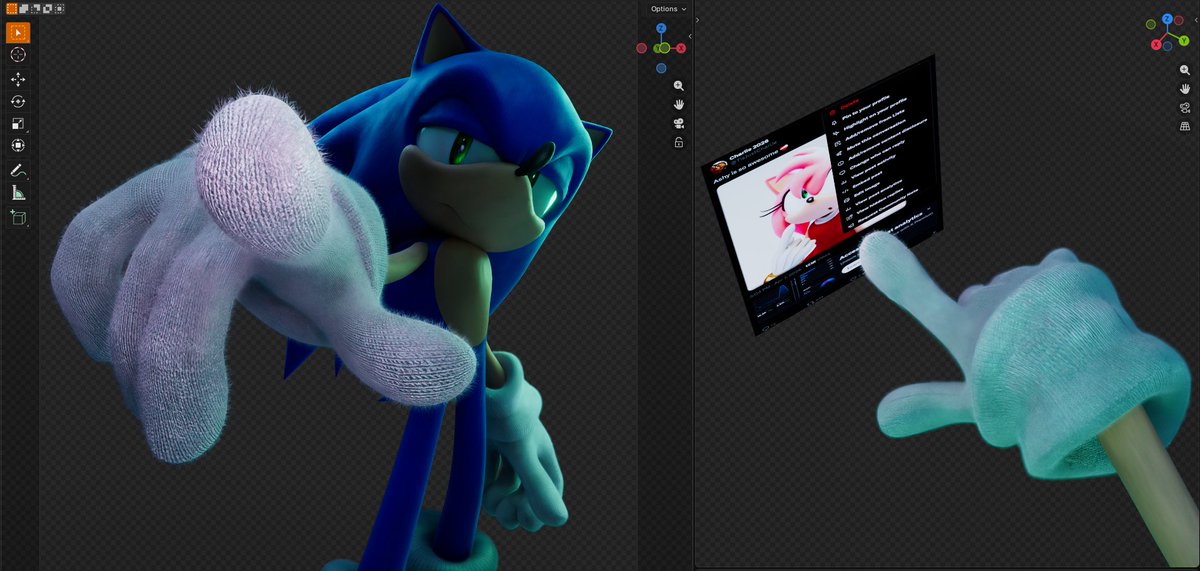Click the blue Z axis on left gizmo
The image size is (1200, 571).
click(x=661, y=29)
